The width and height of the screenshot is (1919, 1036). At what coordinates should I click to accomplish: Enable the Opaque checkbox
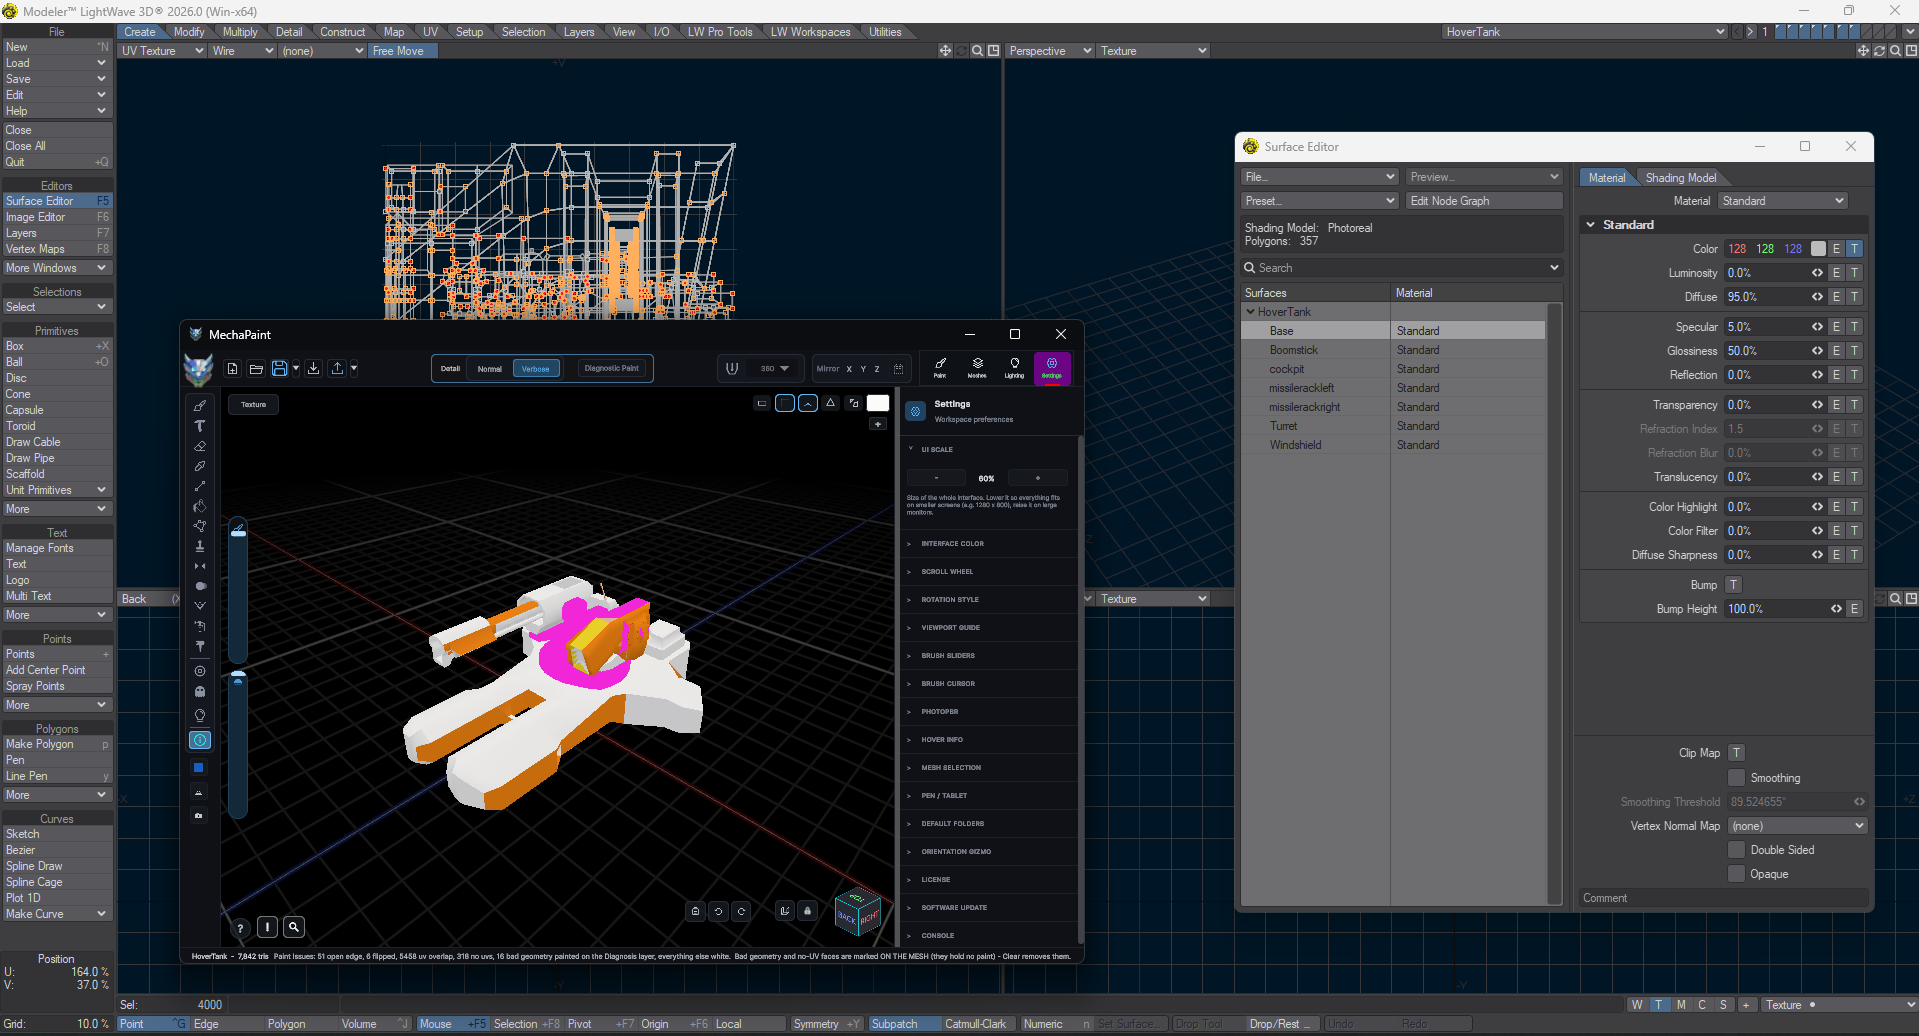pyautogui.click(x=1737, y=874)
